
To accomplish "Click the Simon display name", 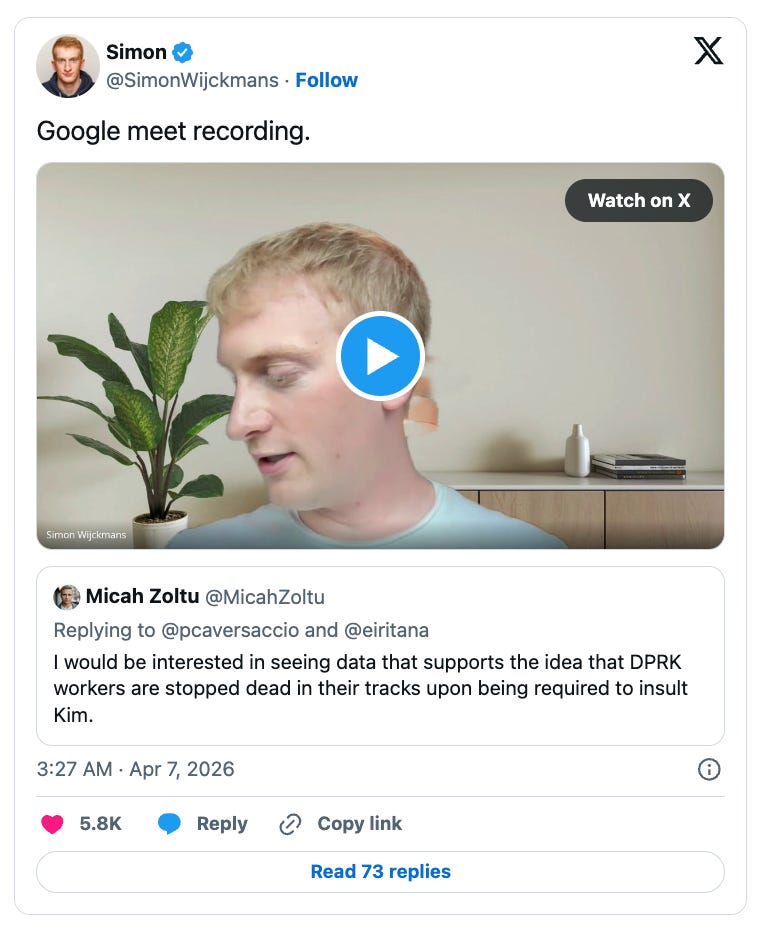I will (136, 52).
